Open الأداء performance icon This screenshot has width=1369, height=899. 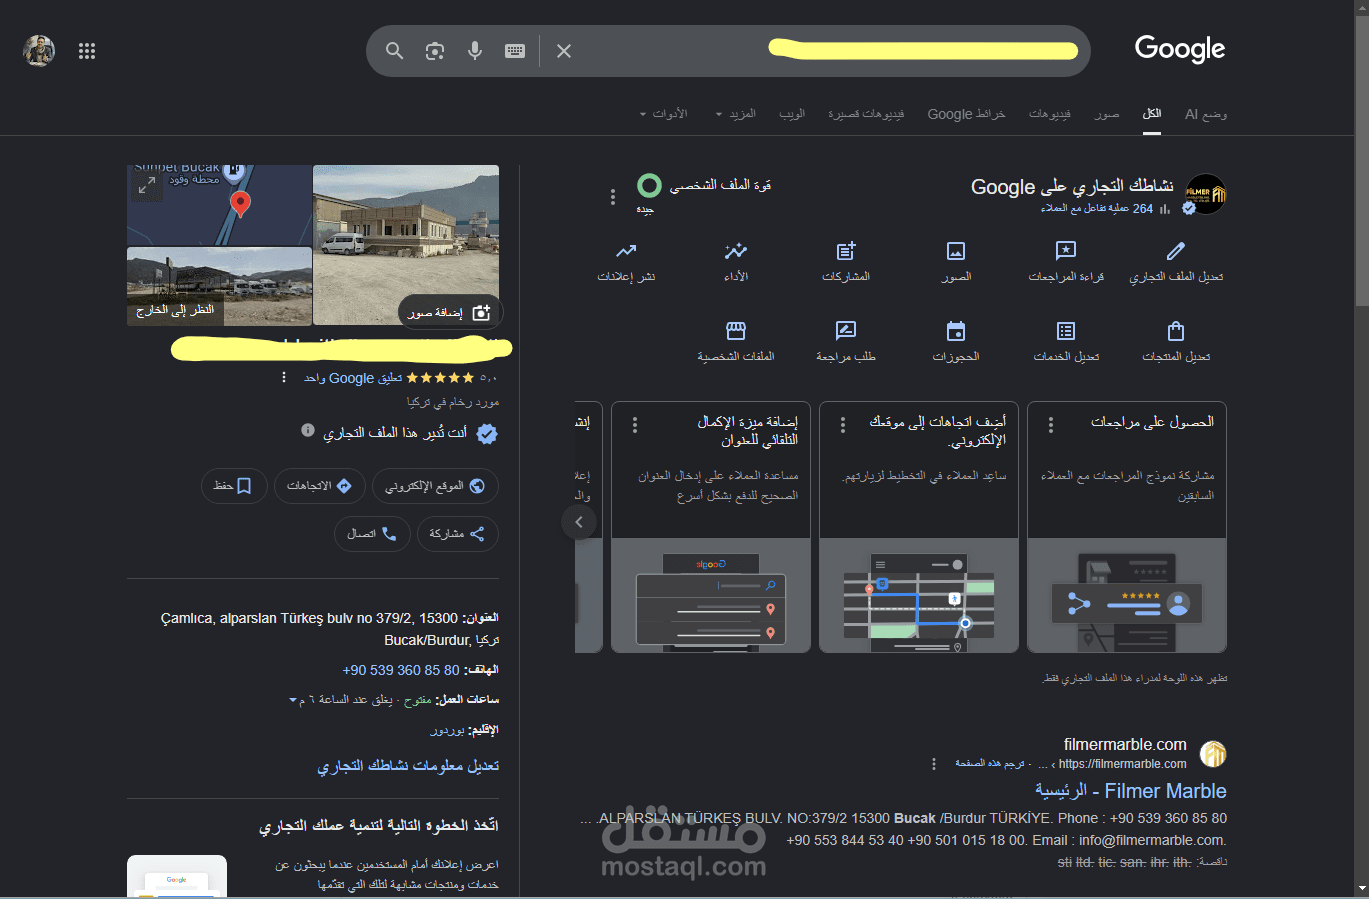(736, 251)
